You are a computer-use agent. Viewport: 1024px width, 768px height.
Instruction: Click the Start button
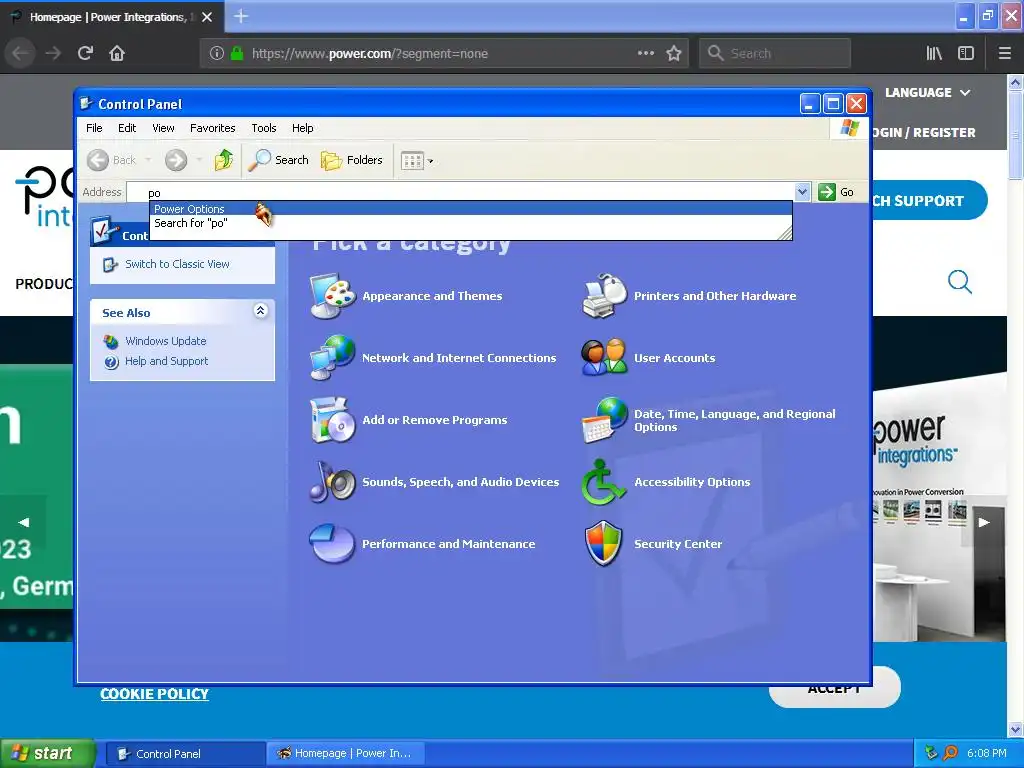(x=48, y=753)
